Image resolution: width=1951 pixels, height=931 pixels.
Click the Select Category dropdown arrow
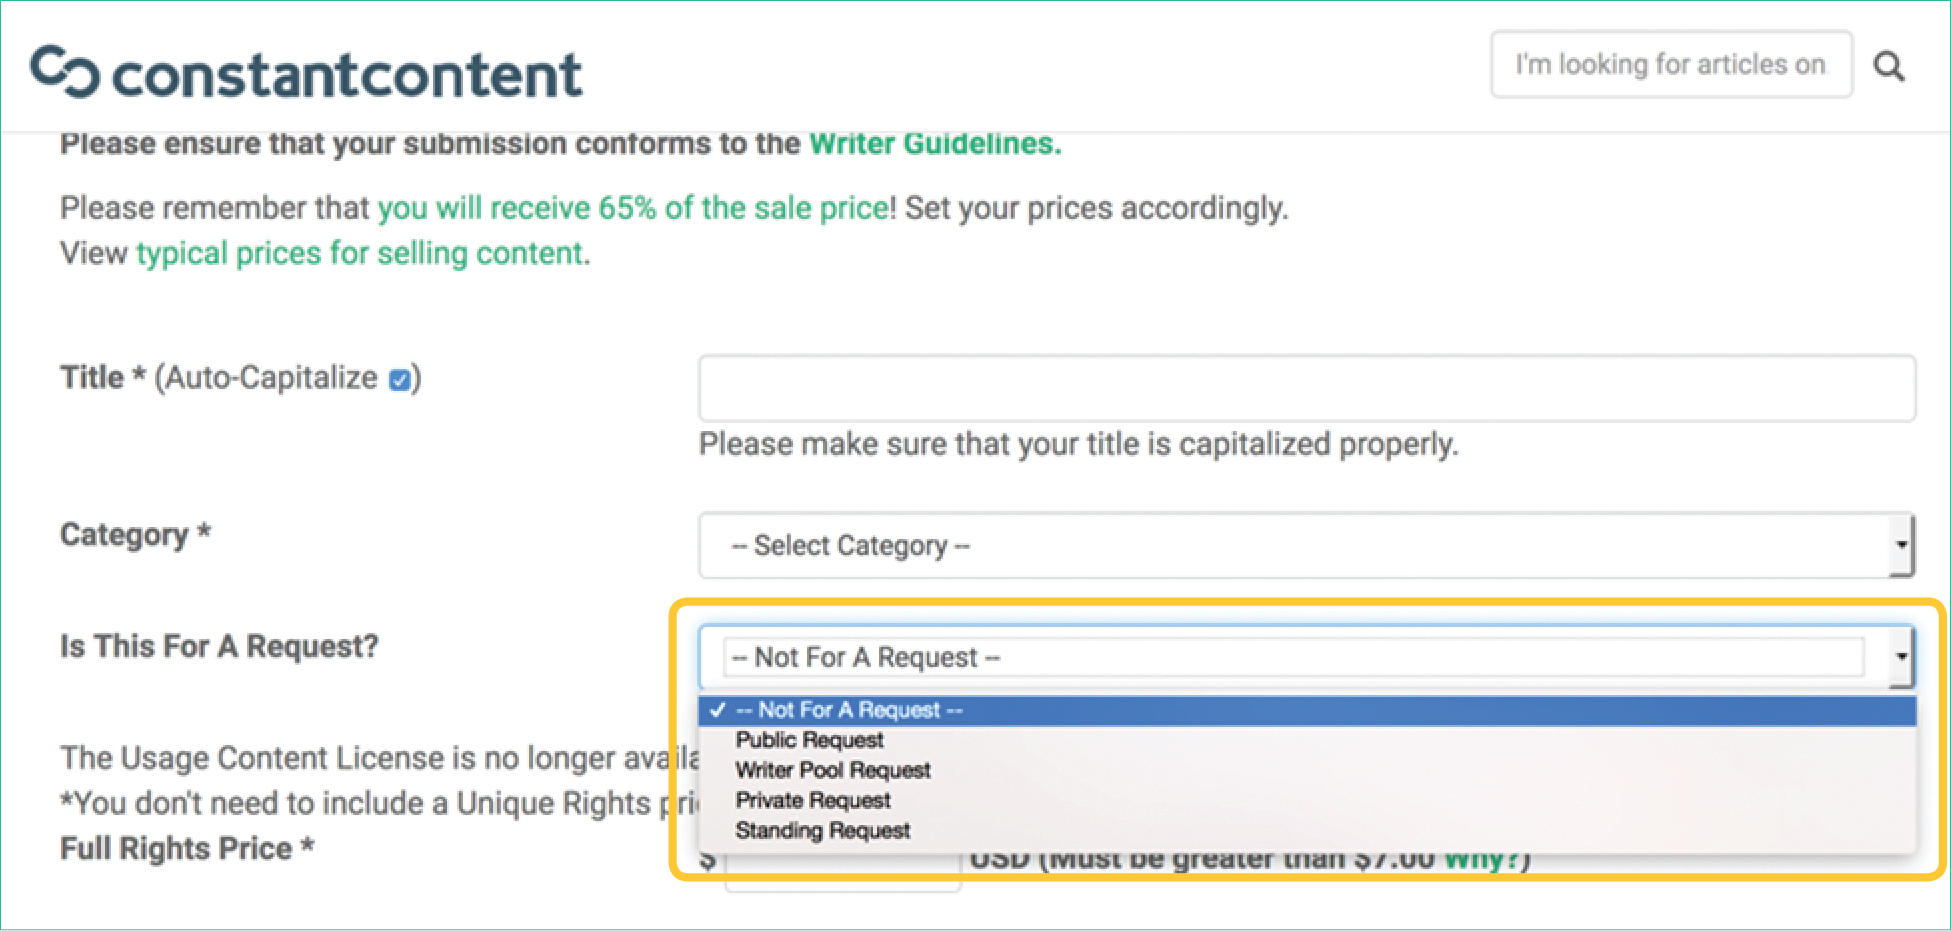pos(1901,546)
